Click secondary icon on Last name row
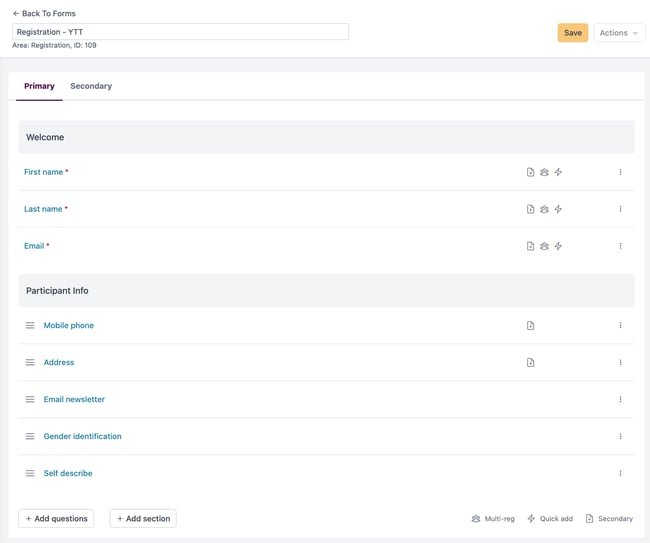The width and height of the screenshot is (650, 543). (x=530, y=209)
